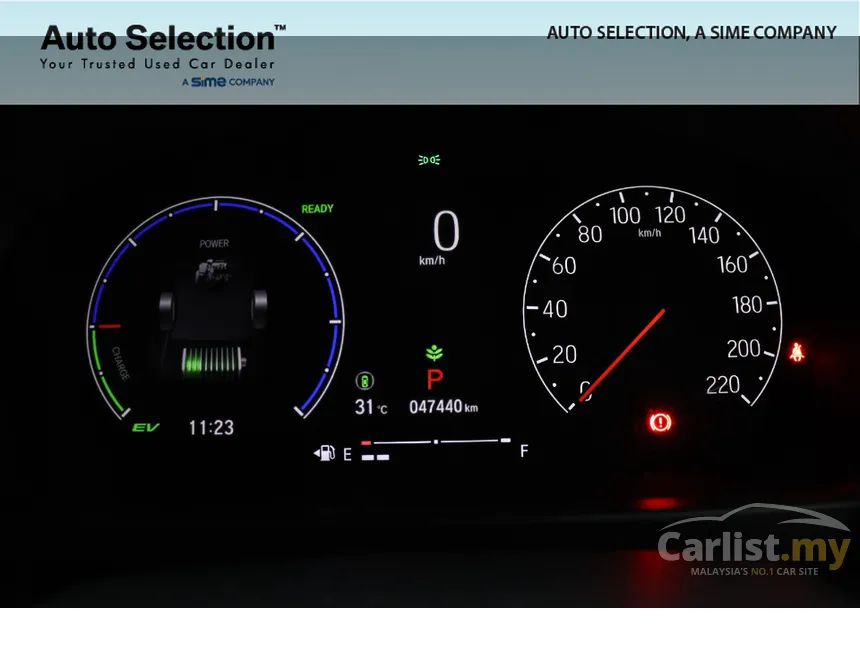This screenshot has height=645, width=860.
Task: Click the green ECON leaf icon
Action: coord(434,353)
